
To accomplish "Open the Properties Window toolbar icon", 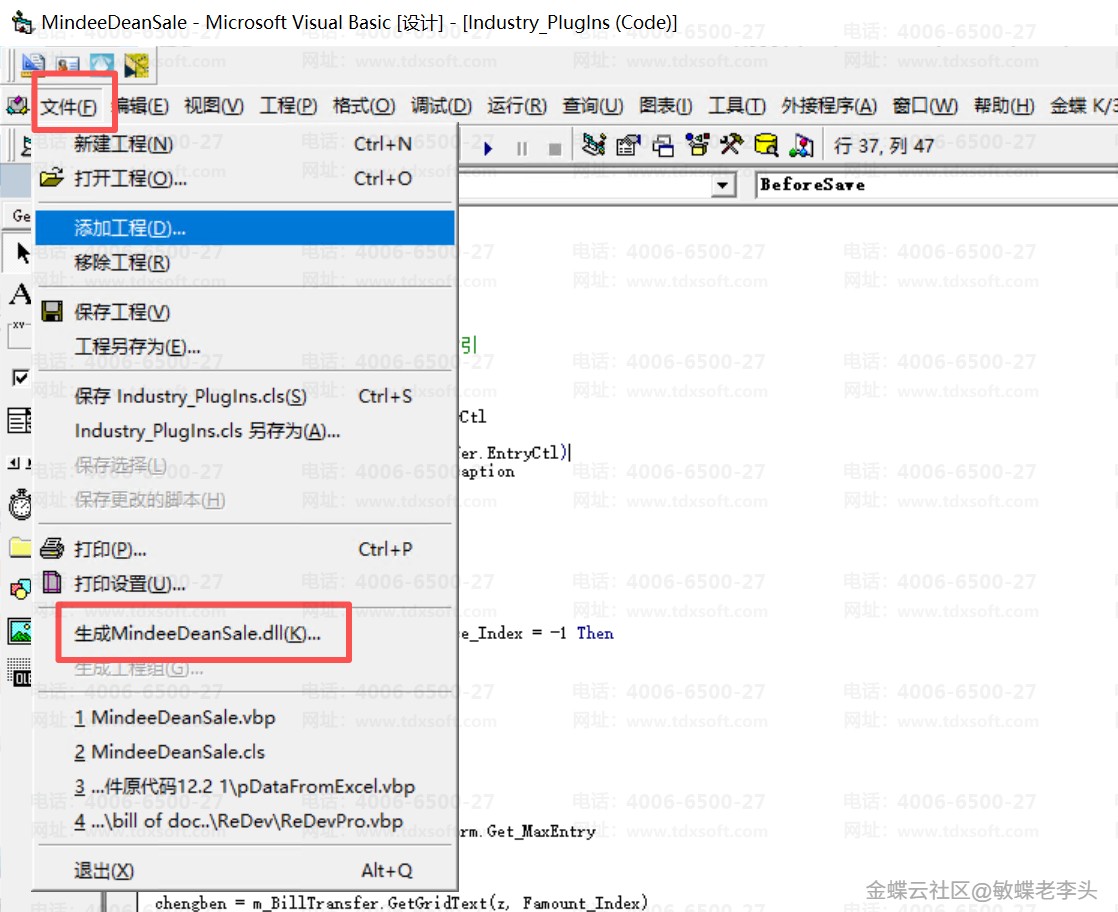I will (628, 145).
